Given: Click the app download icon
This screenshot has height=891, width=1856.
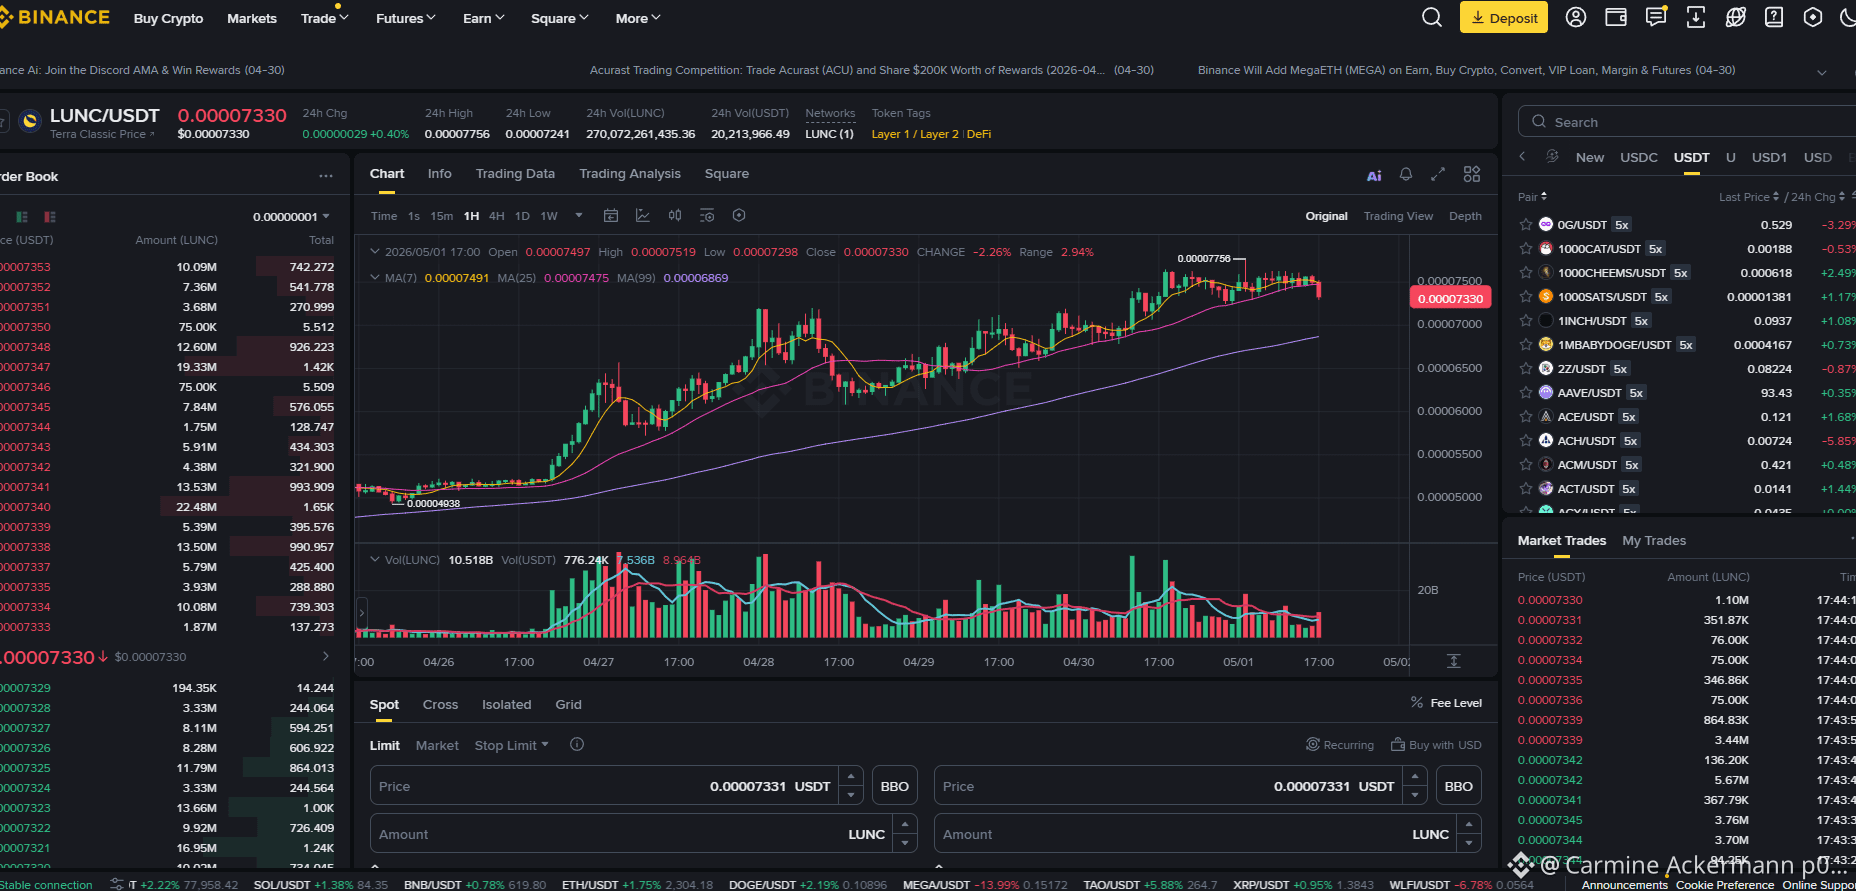Looking at the screenshot, I should click(1696, 17).
